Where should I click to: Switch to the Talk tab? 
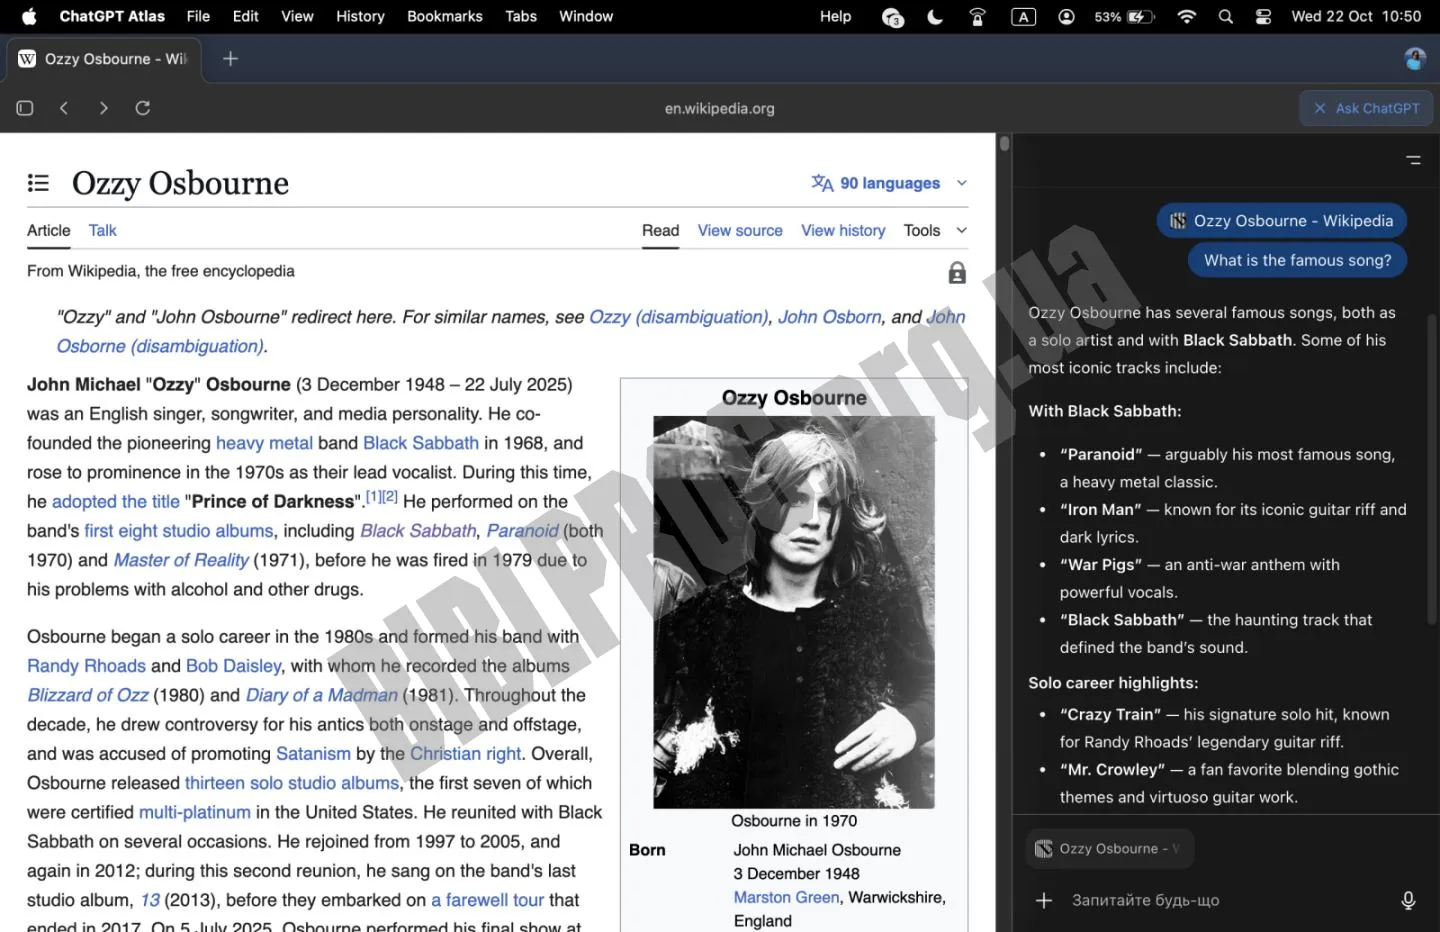point(102,230)
